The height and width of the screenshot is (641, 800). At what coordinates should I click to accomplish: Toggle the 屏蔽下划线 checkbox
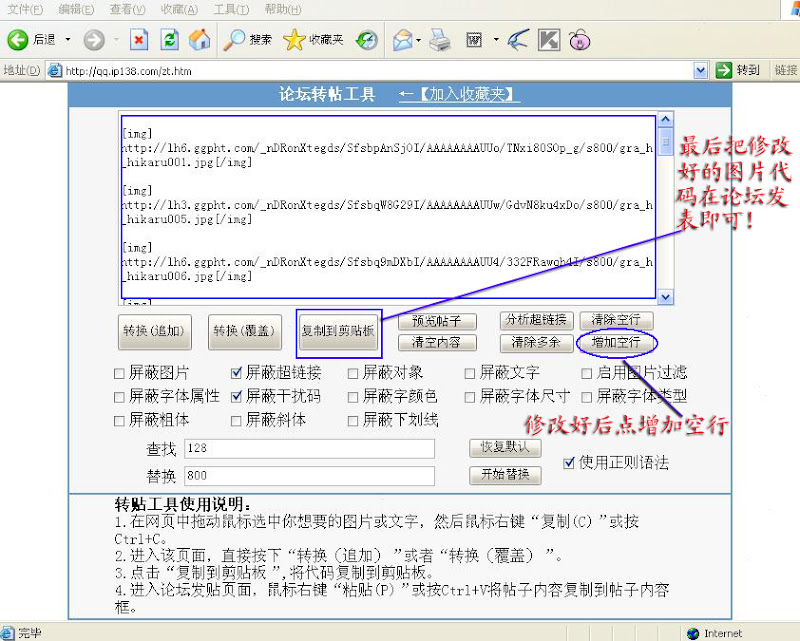353,421
